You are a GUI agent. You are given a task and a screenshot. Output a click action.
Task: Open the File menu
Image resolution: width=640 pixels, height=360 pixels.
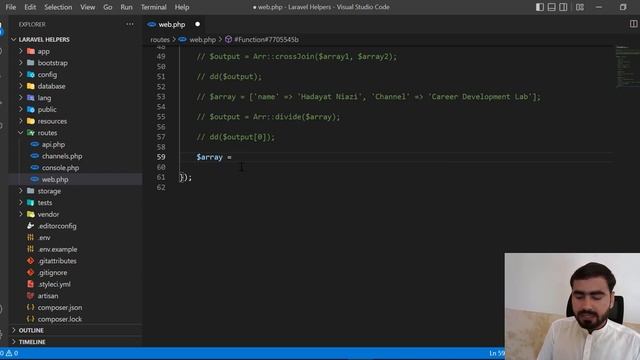[x=11, y=7]
